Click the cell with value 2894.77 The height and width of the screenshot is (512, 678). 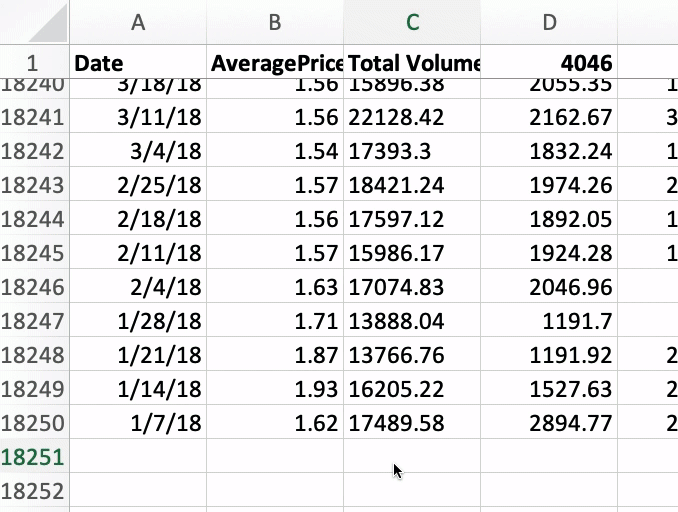click(549, 423)
